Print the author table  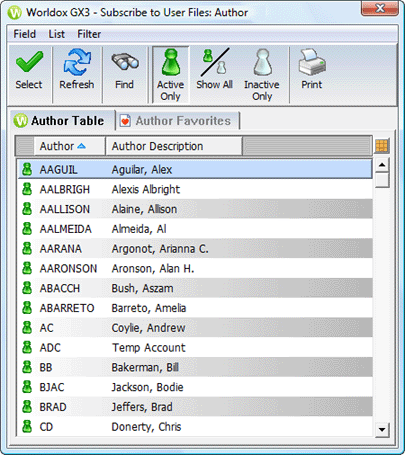[312, 70]
